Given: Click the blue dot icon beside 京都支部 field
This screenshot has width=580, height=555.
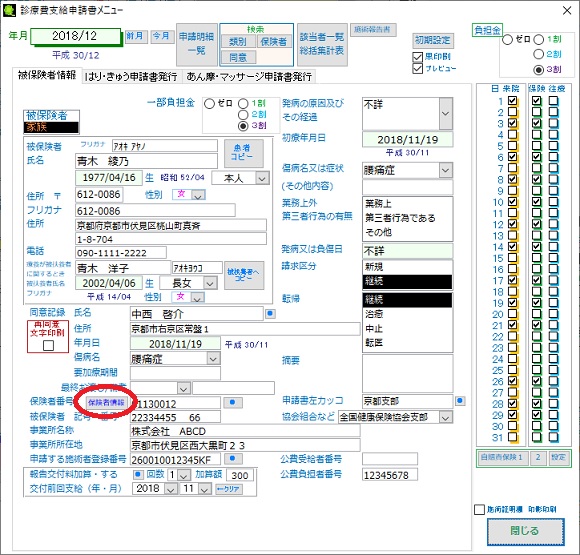Looking at the screenshot, I should pos(460,401).
